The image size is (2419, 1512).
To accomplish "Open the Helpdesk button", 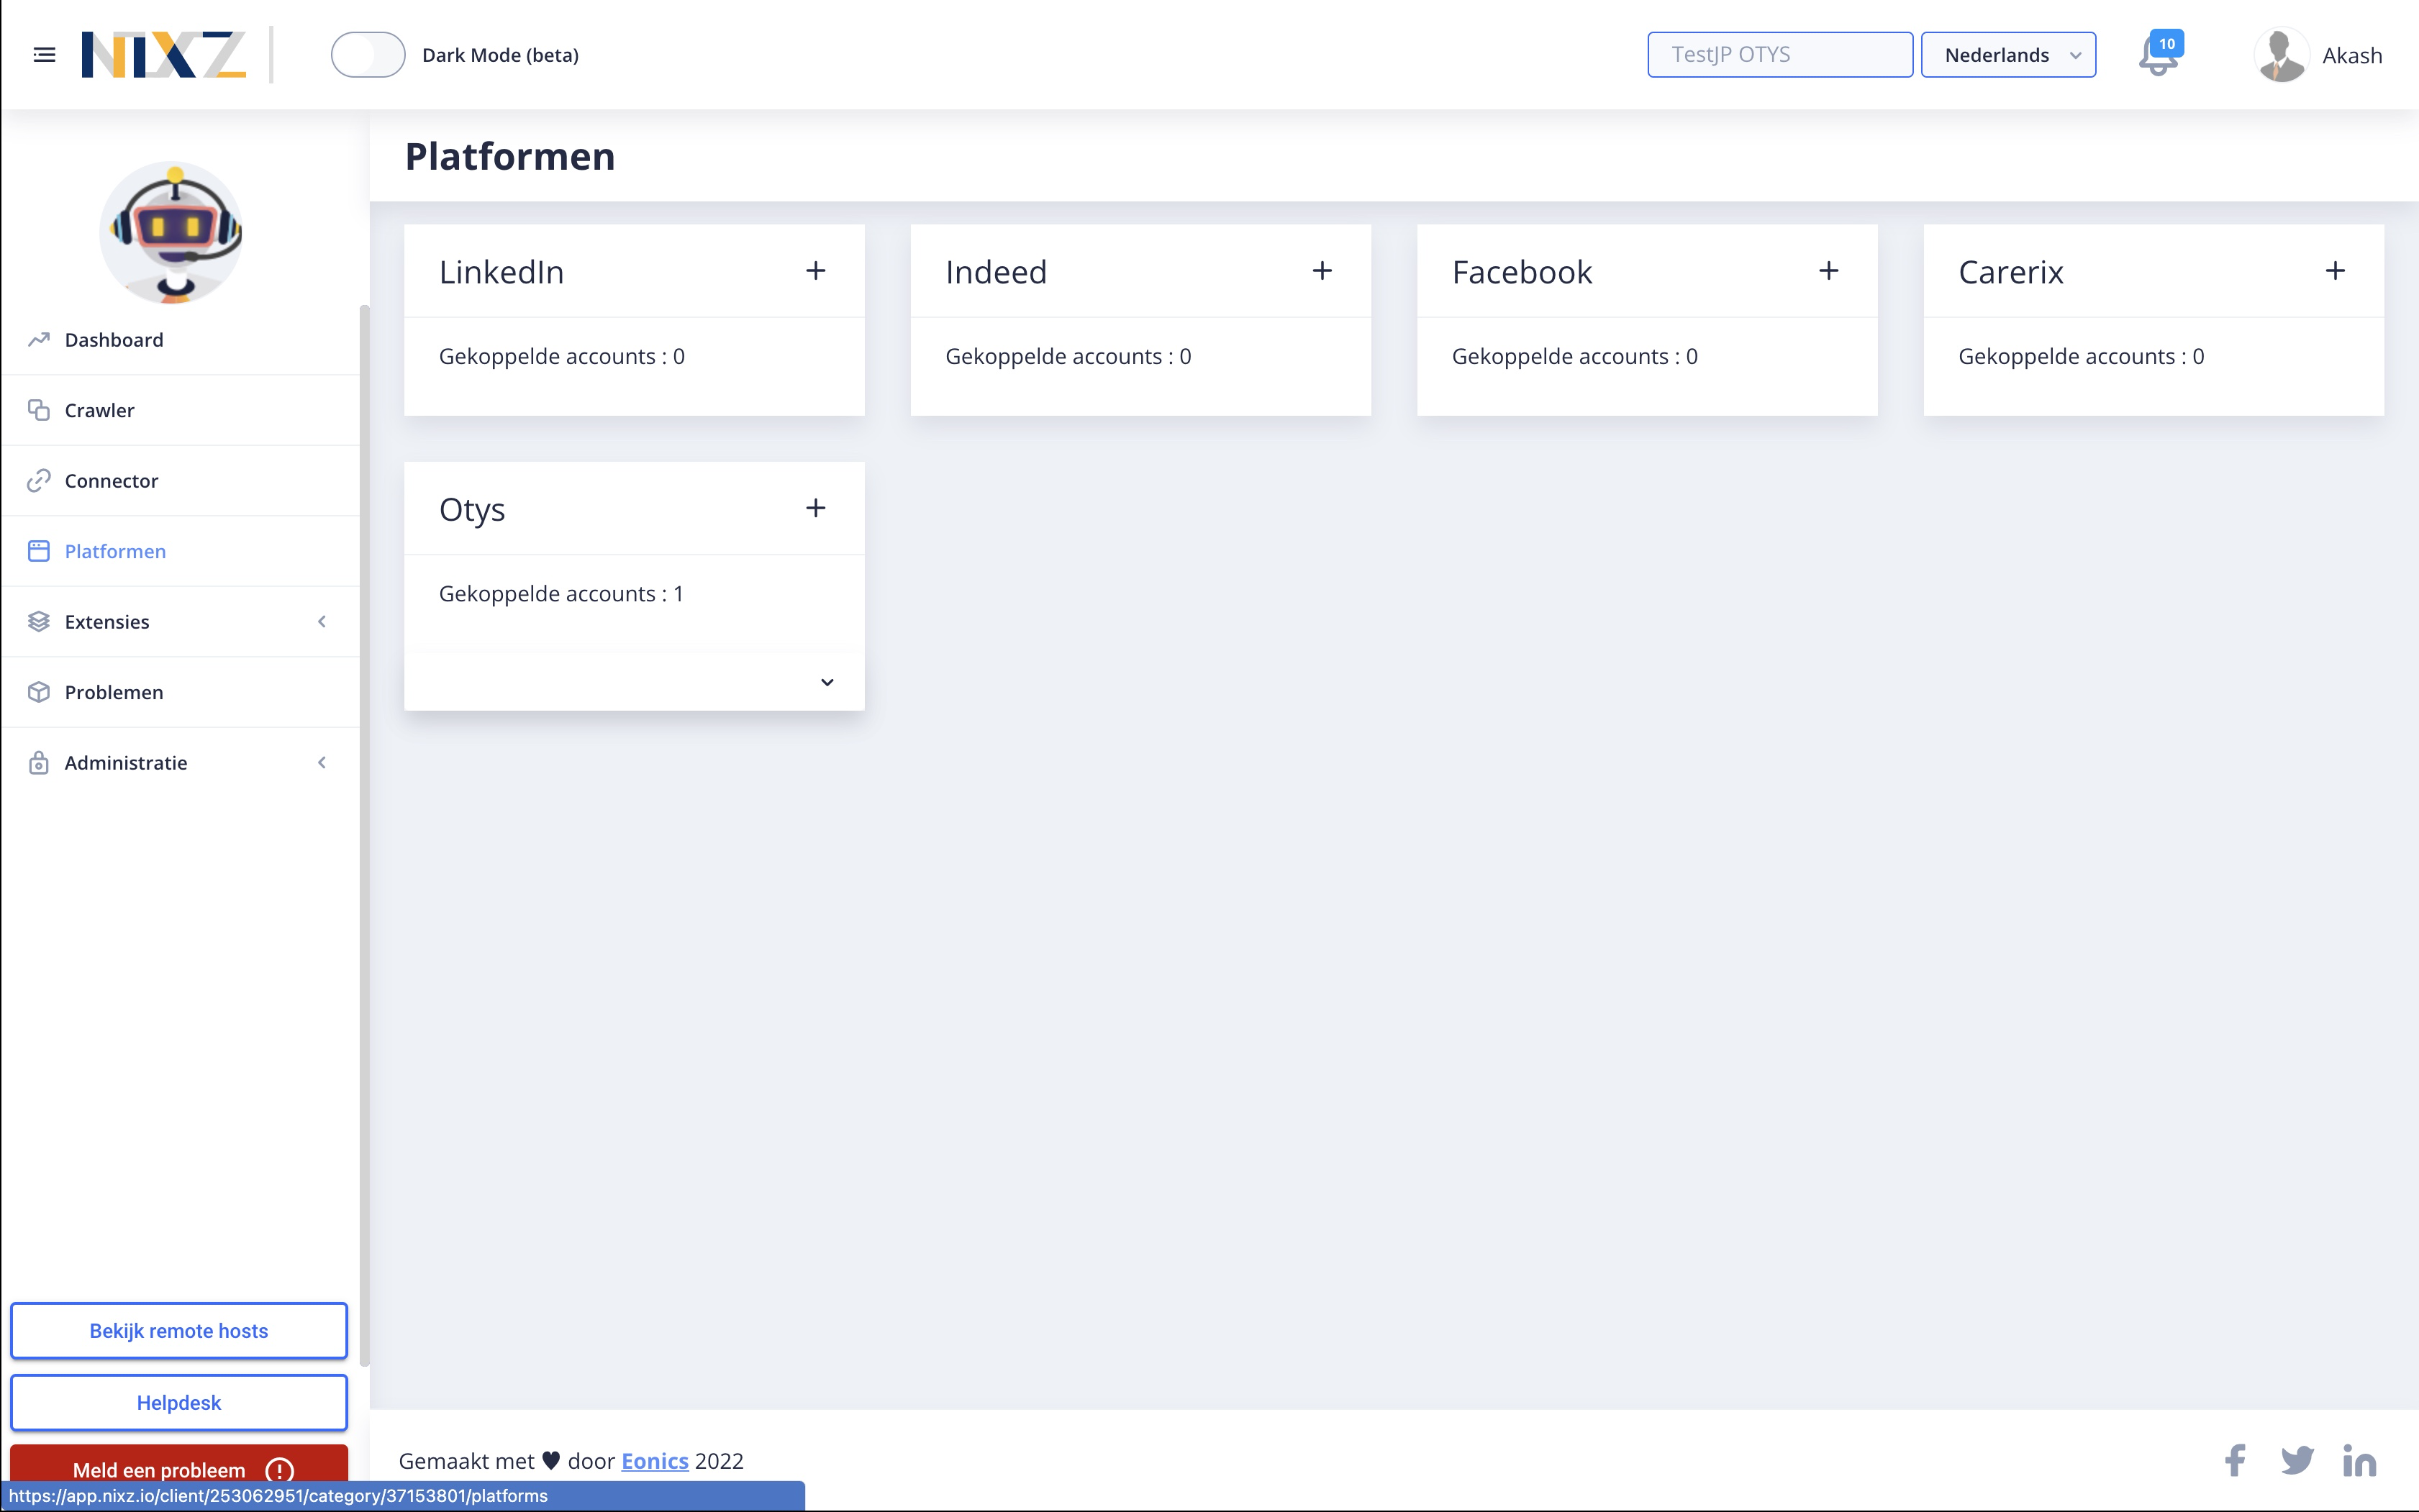I will pyautogui.click(x=179, y=1403).
